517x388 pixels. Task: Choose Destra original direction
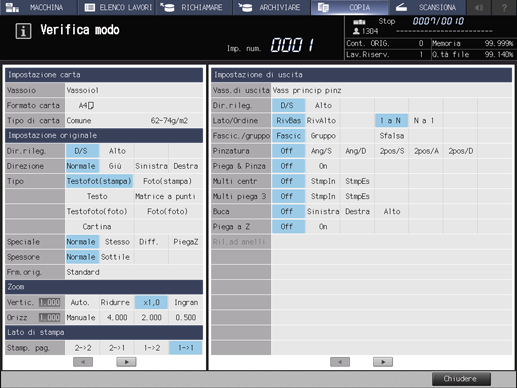coord(186,166)
